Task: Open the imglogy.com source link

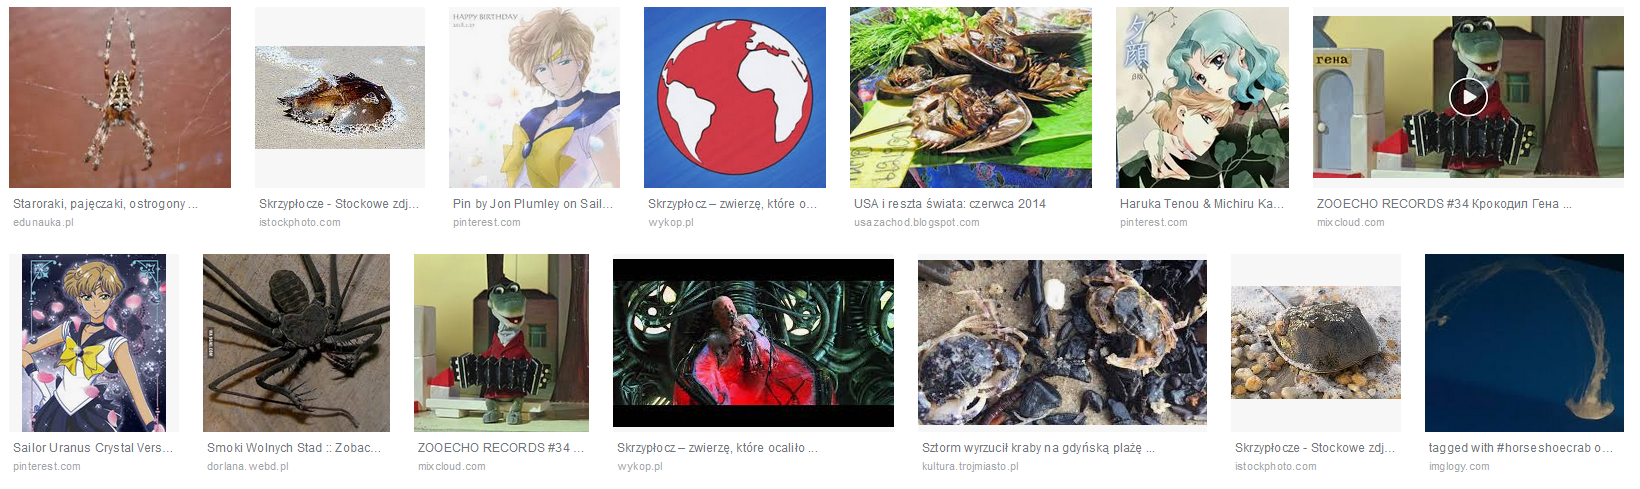Action: point(1459,466)
